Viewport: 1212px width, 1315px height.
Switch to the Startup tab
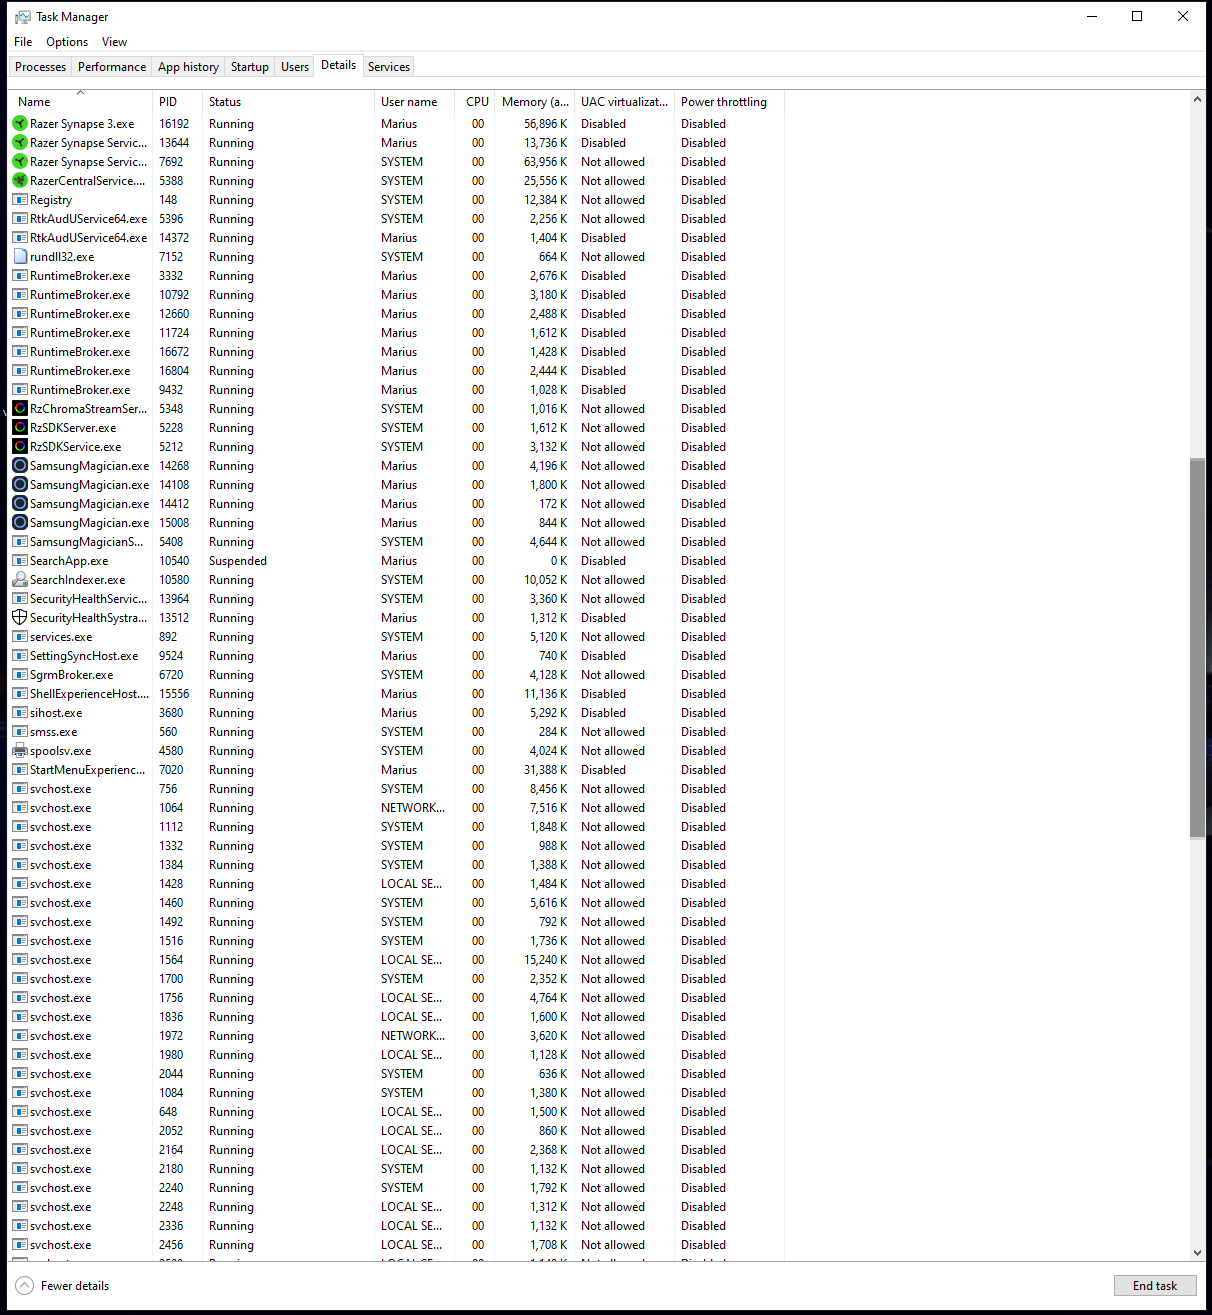(x=250, y=67)
